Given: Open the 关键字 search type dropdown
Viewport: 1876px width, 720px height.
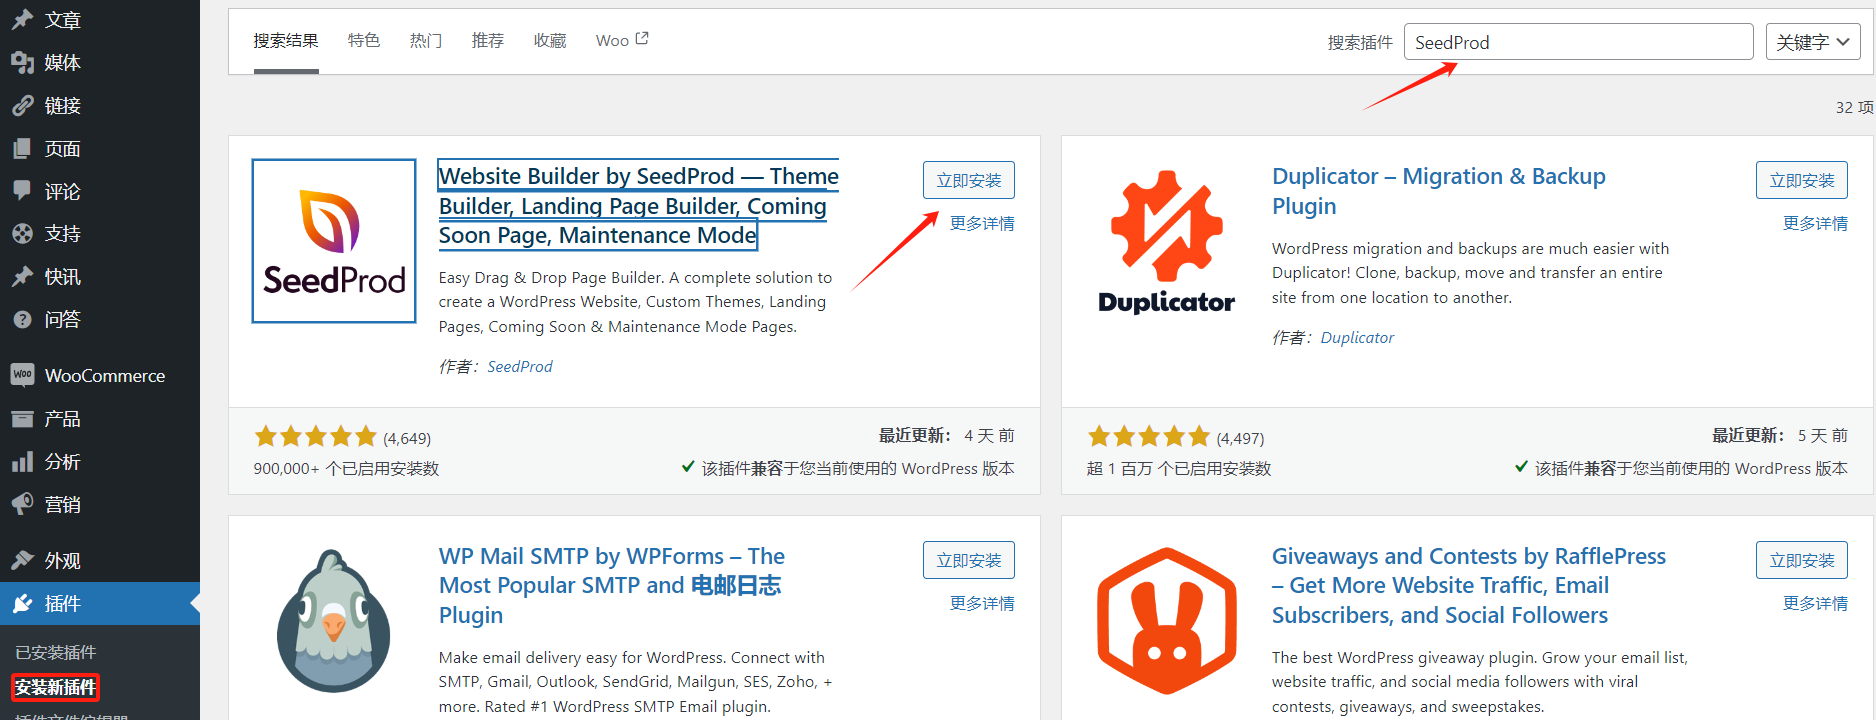Looking at the screenshot, I should click(1813, 42).
